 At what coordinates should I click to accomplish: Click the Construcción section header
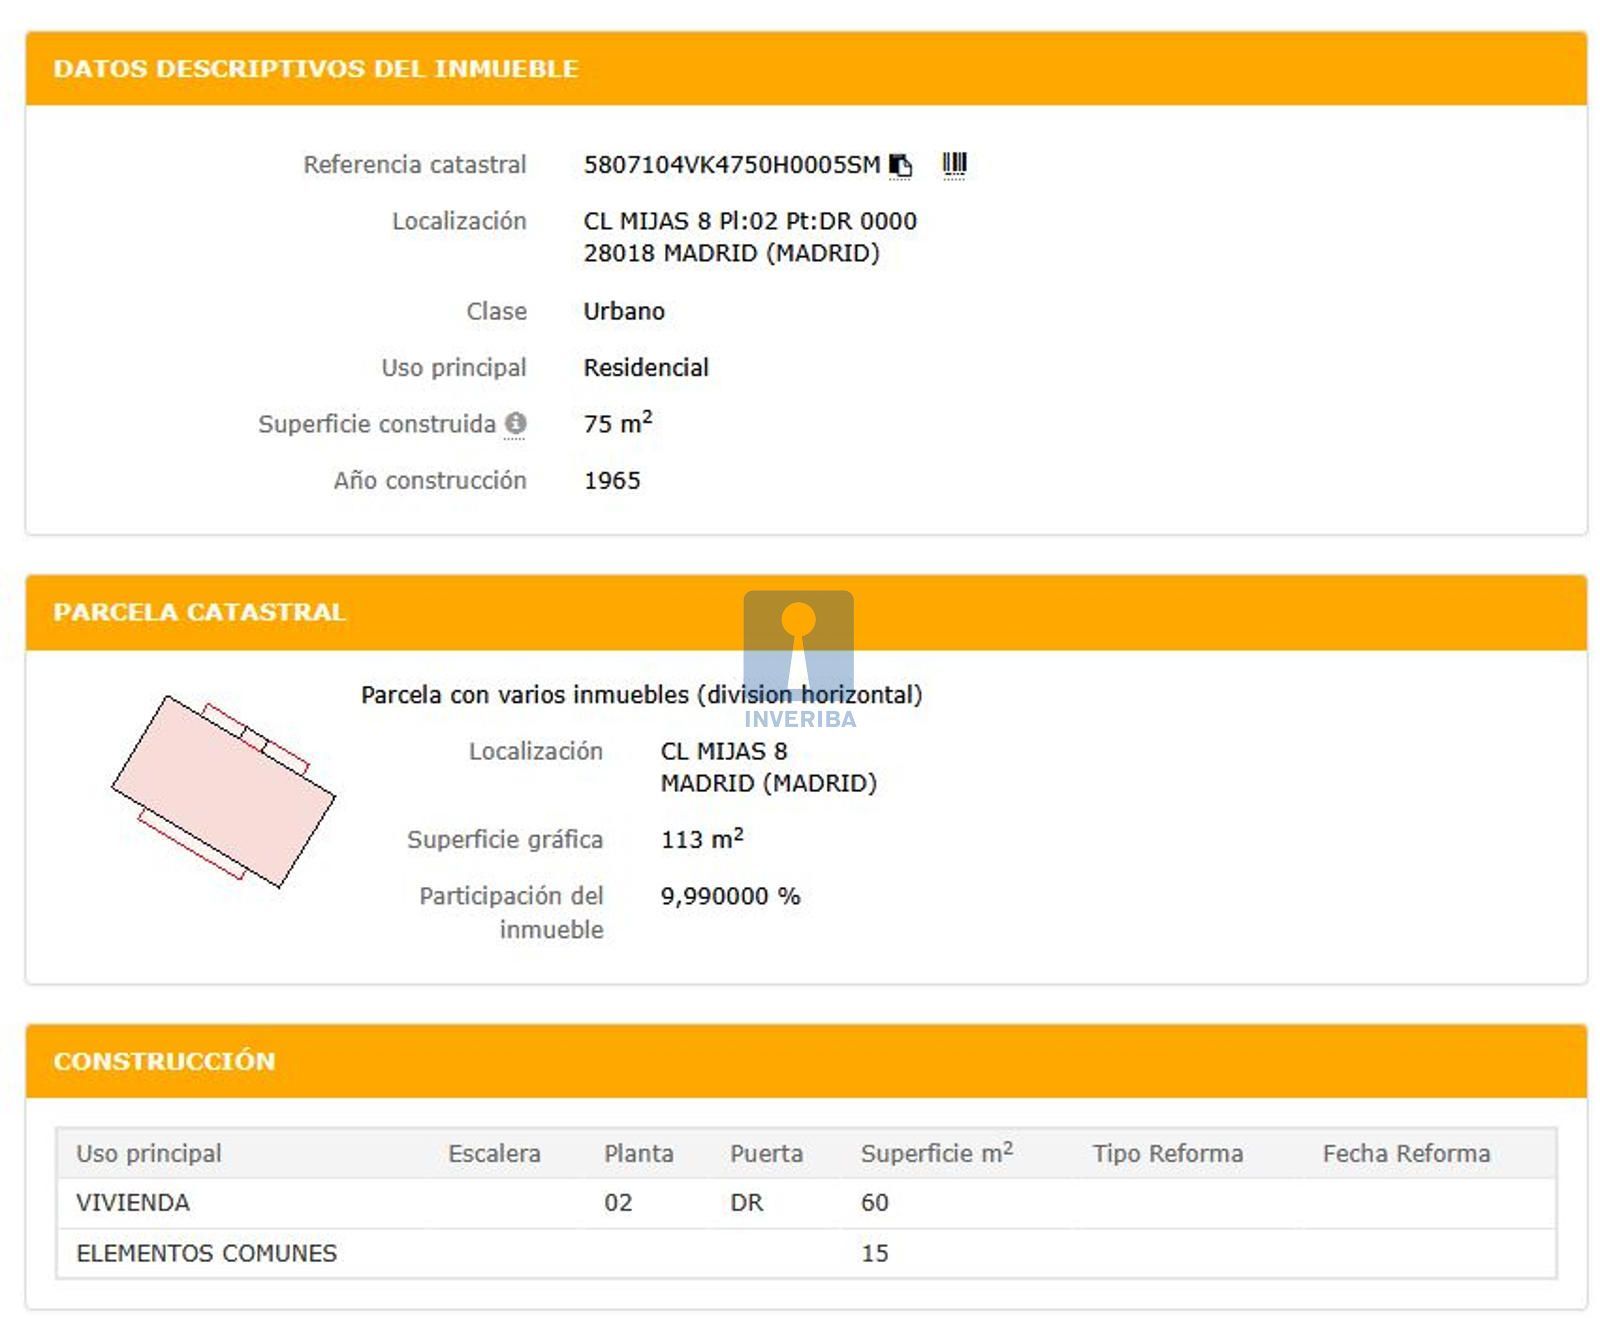tap(164, 1061)
